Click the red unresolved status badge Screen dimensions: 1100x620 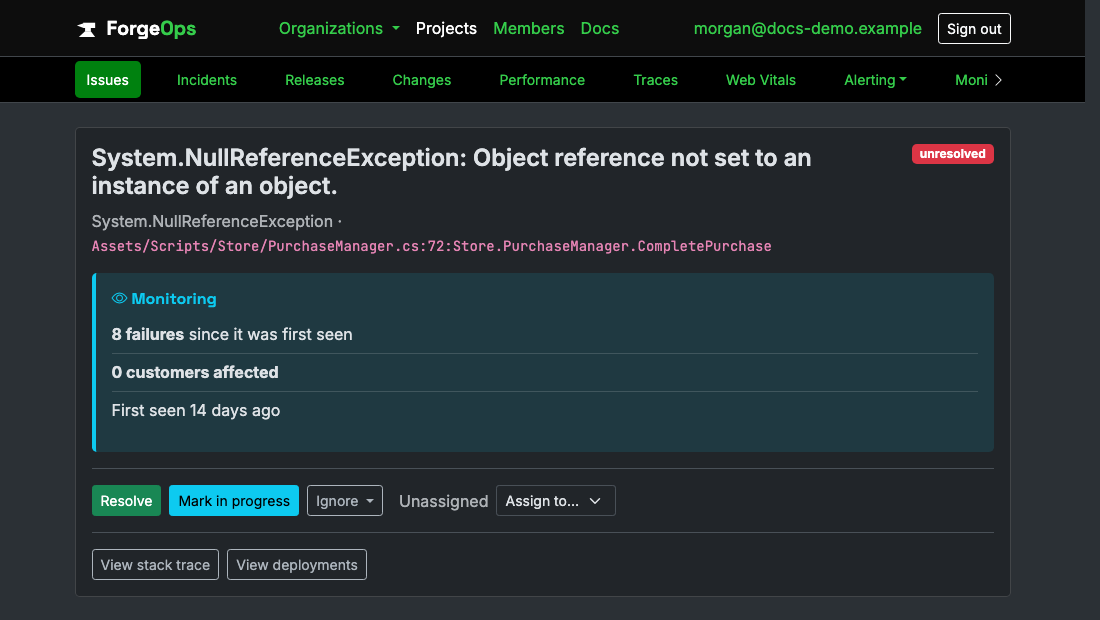952,154
